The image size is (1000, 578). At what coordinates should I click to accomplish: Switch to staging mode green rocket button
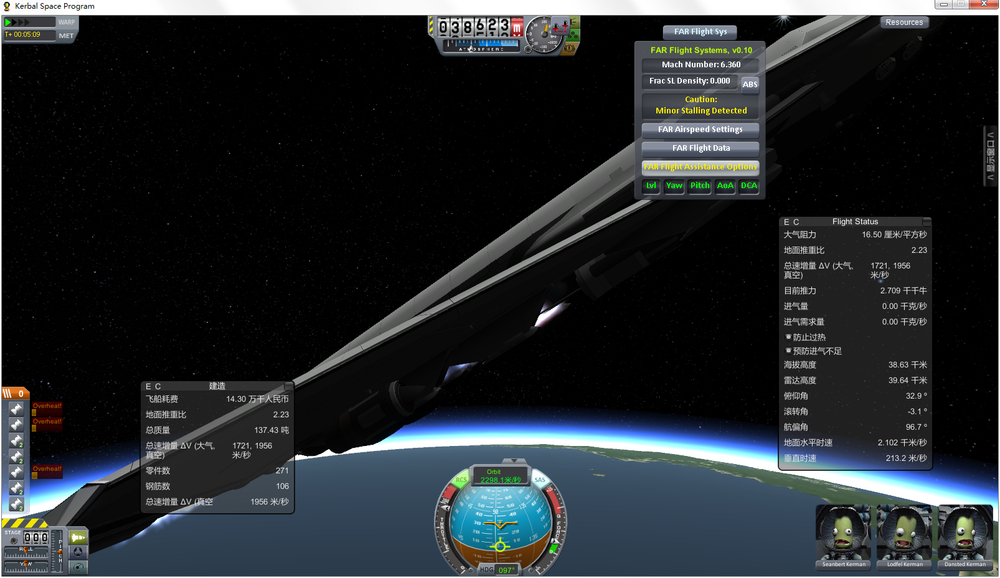pyautogui.click(x=78, y=537)
